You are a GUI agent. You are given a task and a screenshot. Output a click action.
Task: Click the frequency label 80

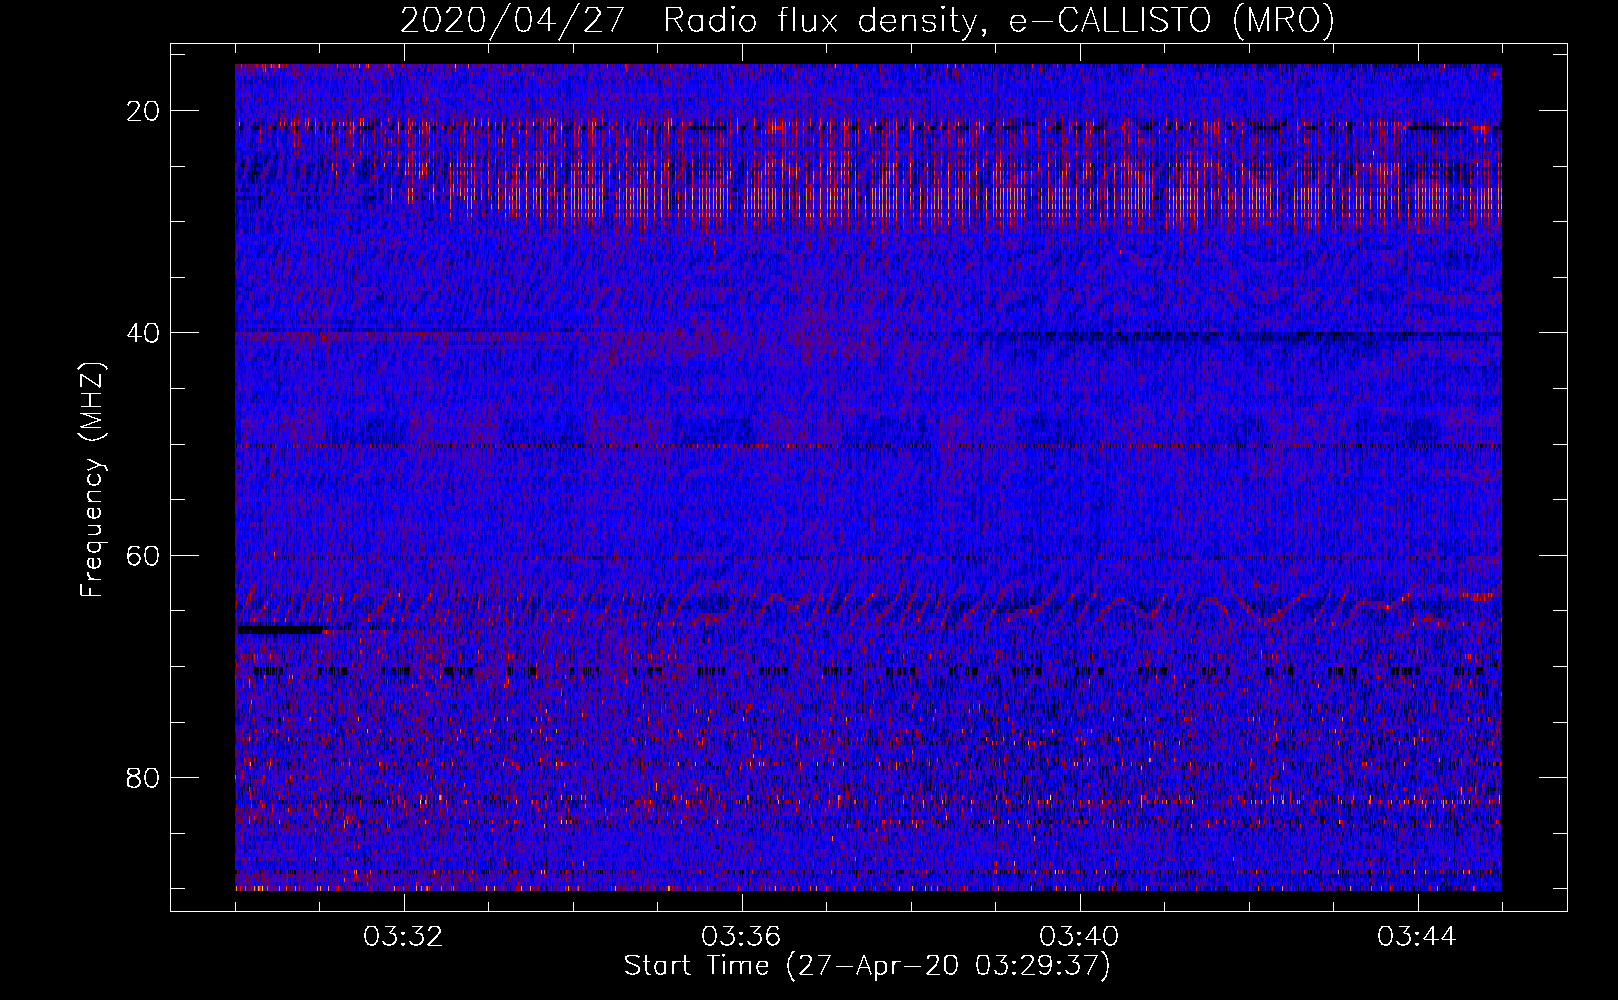pos(144,778)
